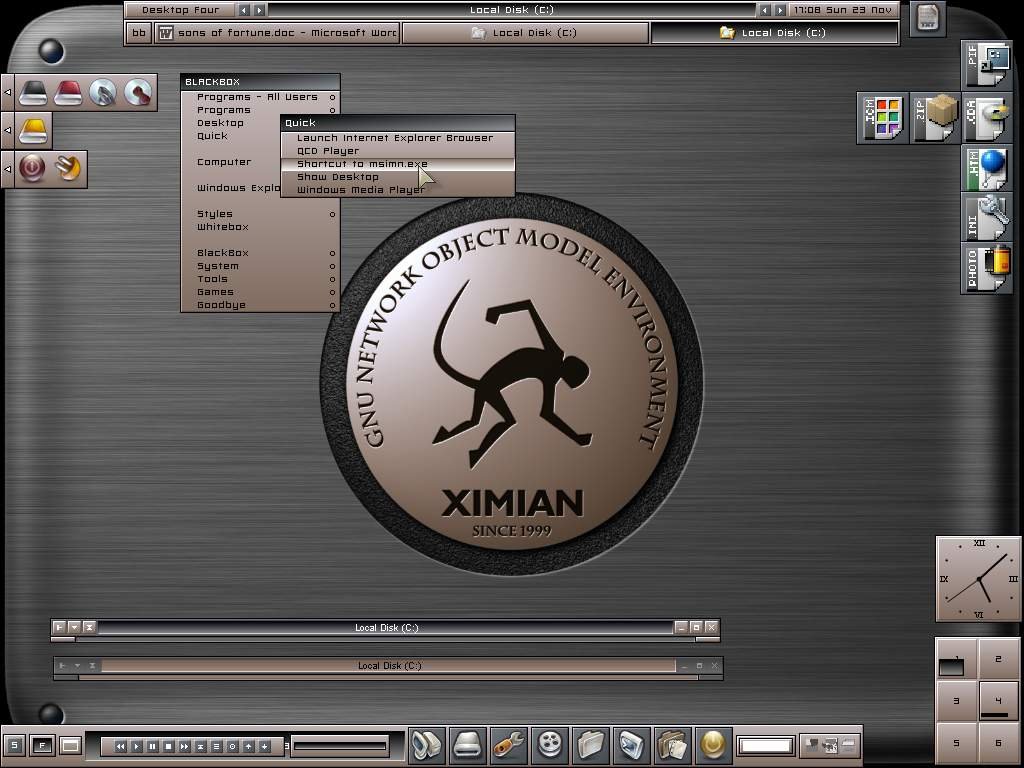1024x768 pixels.
Task: Select the inactive Local Disk (C:) taskbar button
Action: click(x=525, y=33)
